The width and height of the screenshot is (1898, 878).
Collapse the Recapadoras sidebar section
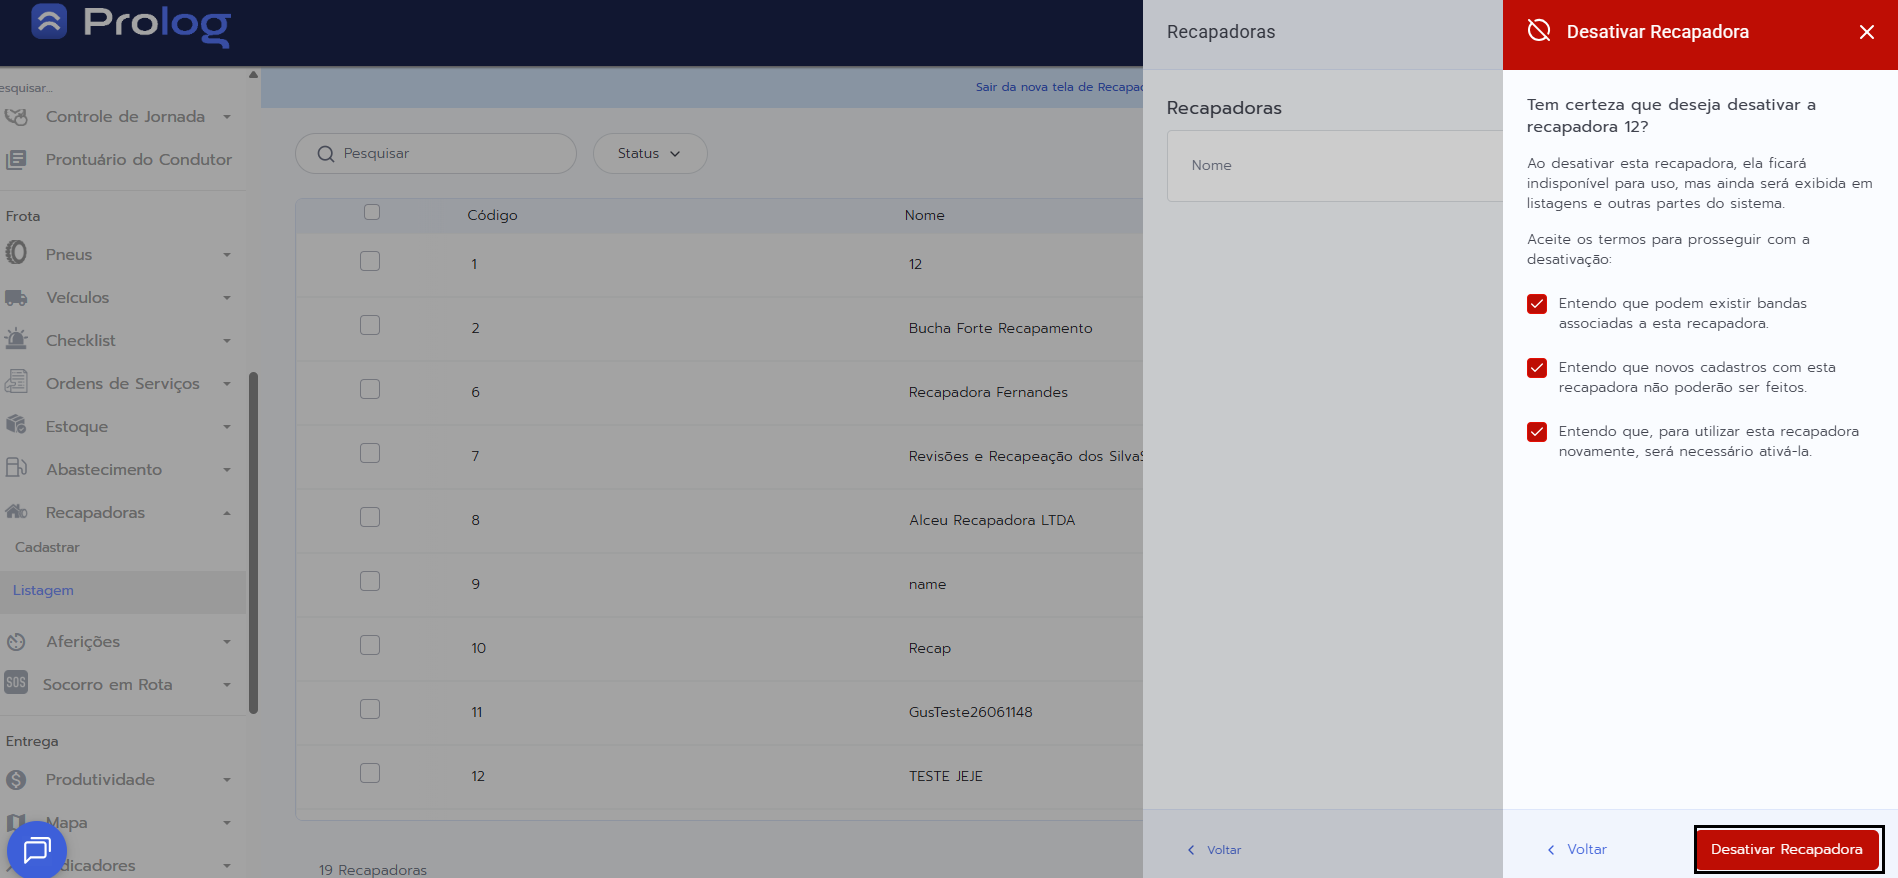(x=226, y=513)
